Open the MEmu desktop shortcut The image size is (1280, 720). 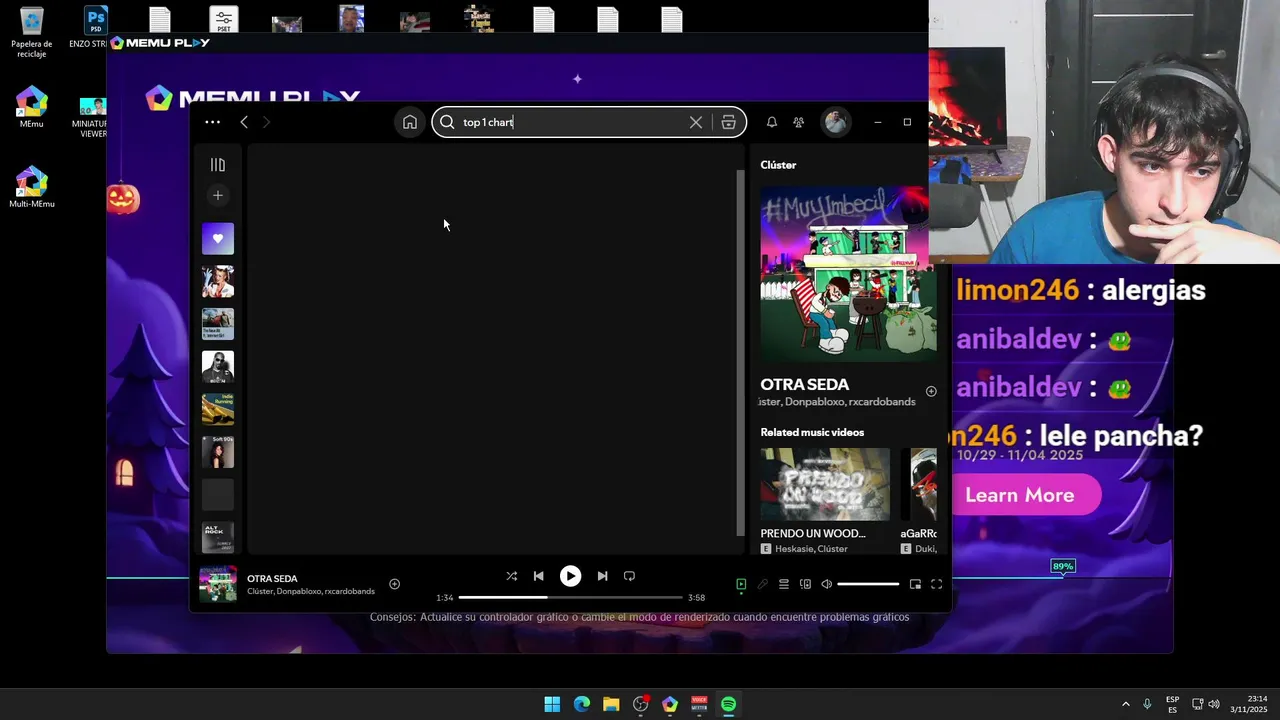click(x=31, y=108)
